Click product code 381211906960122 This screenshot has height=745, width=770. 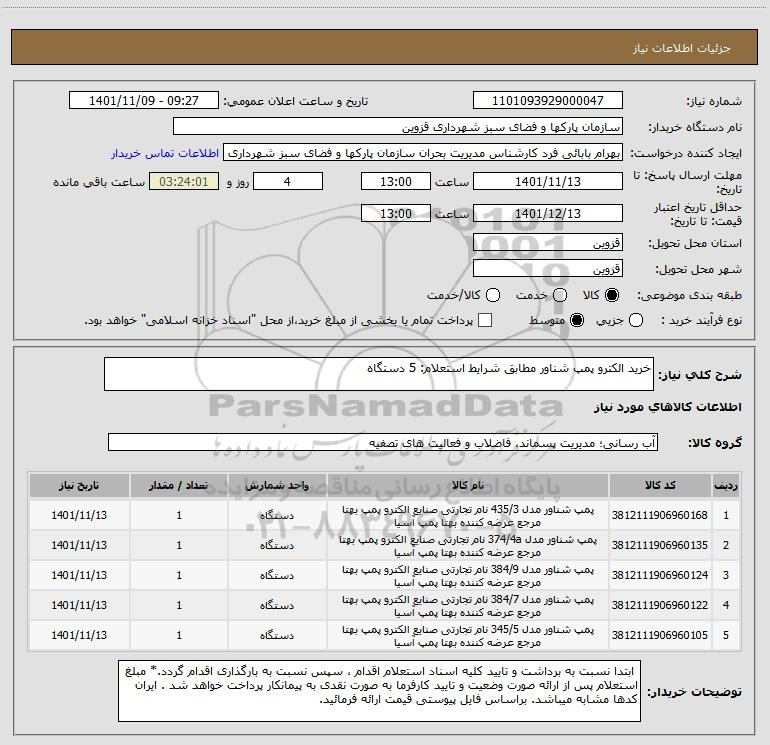660,605
